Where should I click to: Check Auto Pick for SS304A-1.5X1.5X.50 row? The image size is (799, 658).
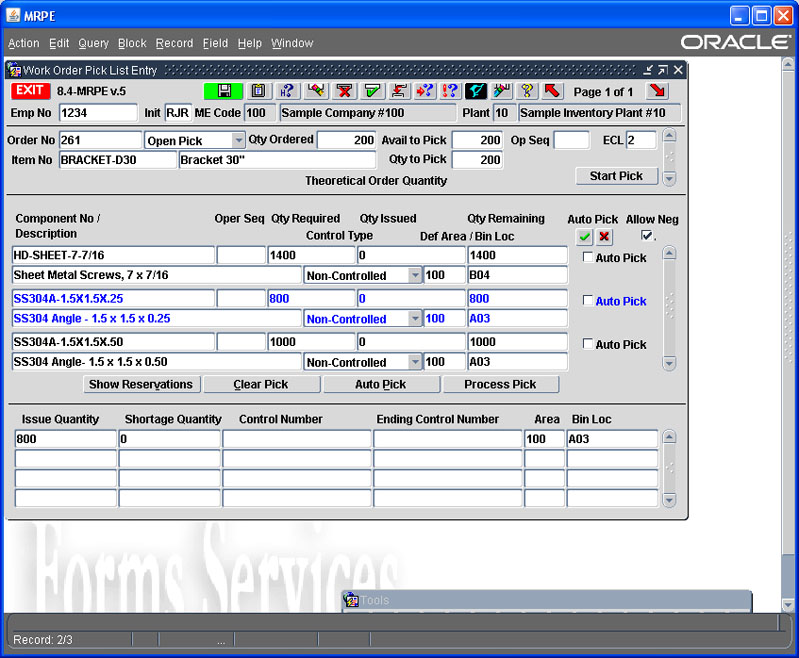(x=588, y=344)
